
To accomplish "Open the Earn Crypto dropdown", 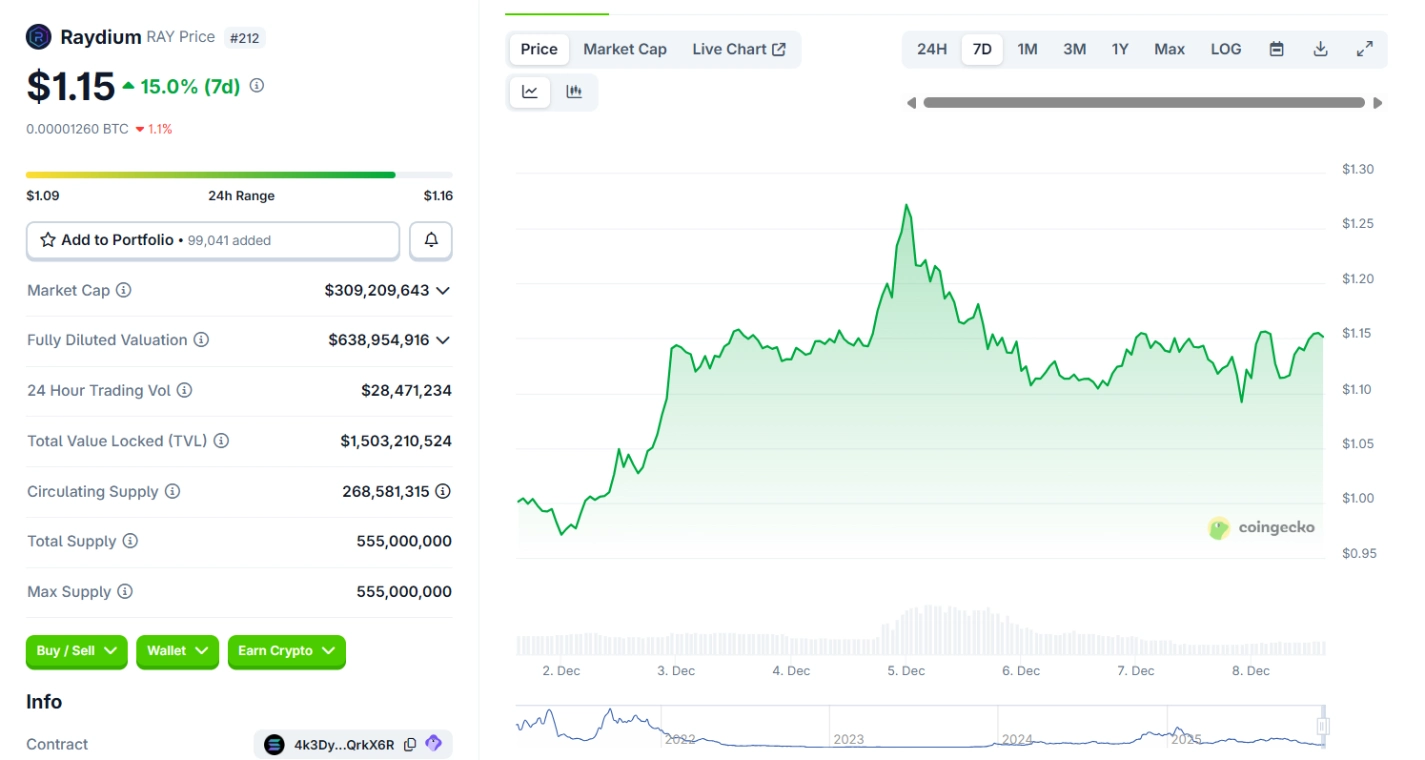I will click(x=286, y=651).
